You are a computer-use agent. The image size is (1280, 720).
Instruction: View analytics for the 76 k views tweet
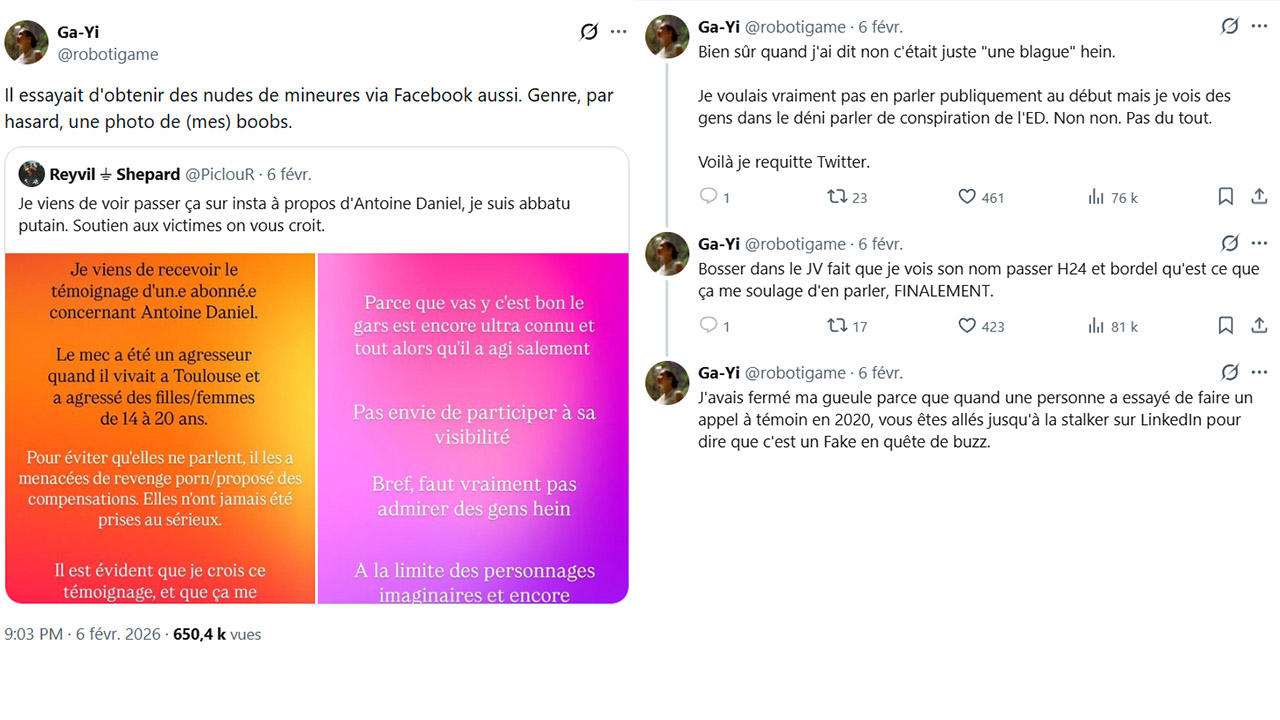(x=1096, y=197)
